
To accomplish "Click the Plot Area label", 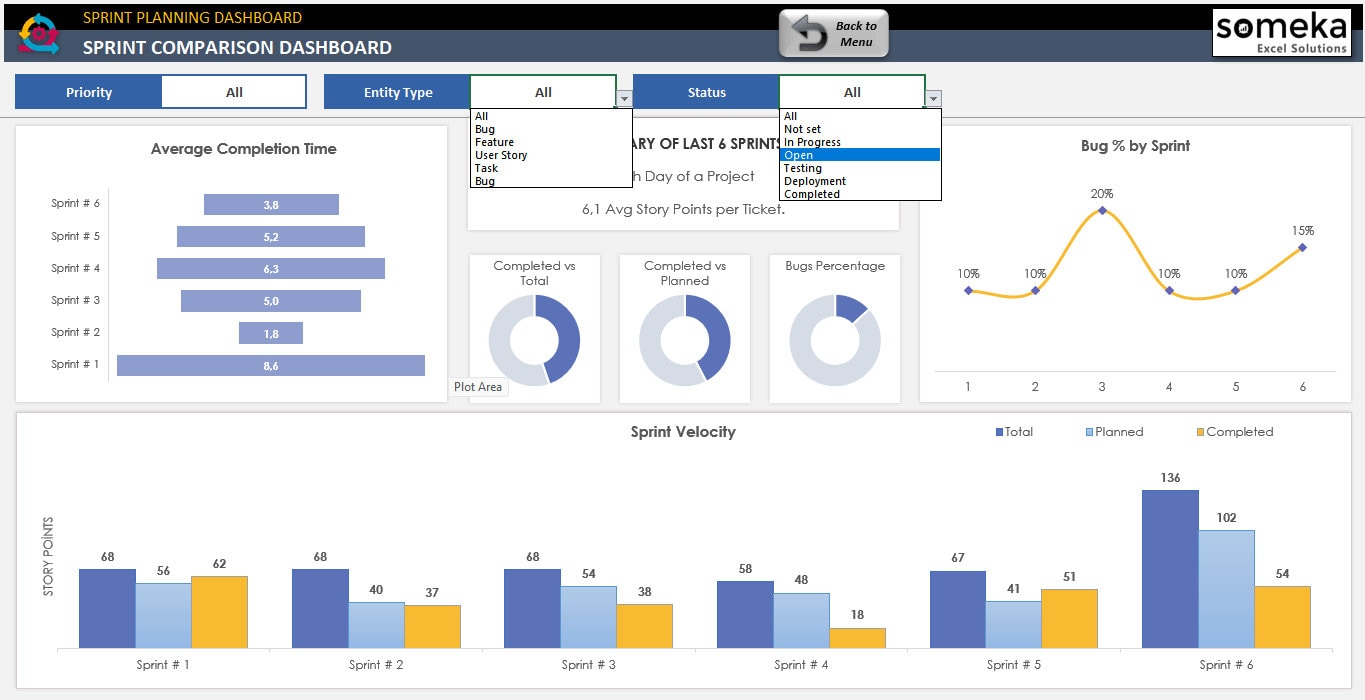I will pyautogui.click(x=478, y=386).
